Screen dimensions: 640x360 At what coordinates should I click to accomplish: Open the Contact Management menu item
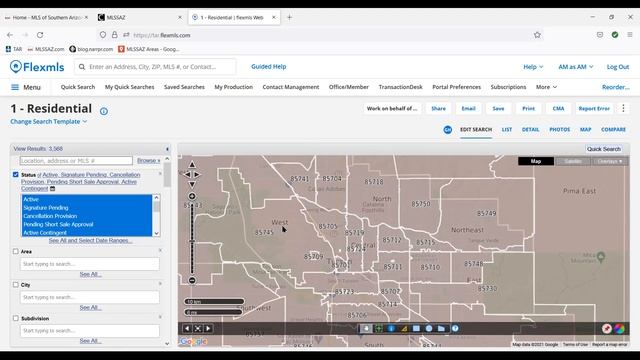pos(291,87)
